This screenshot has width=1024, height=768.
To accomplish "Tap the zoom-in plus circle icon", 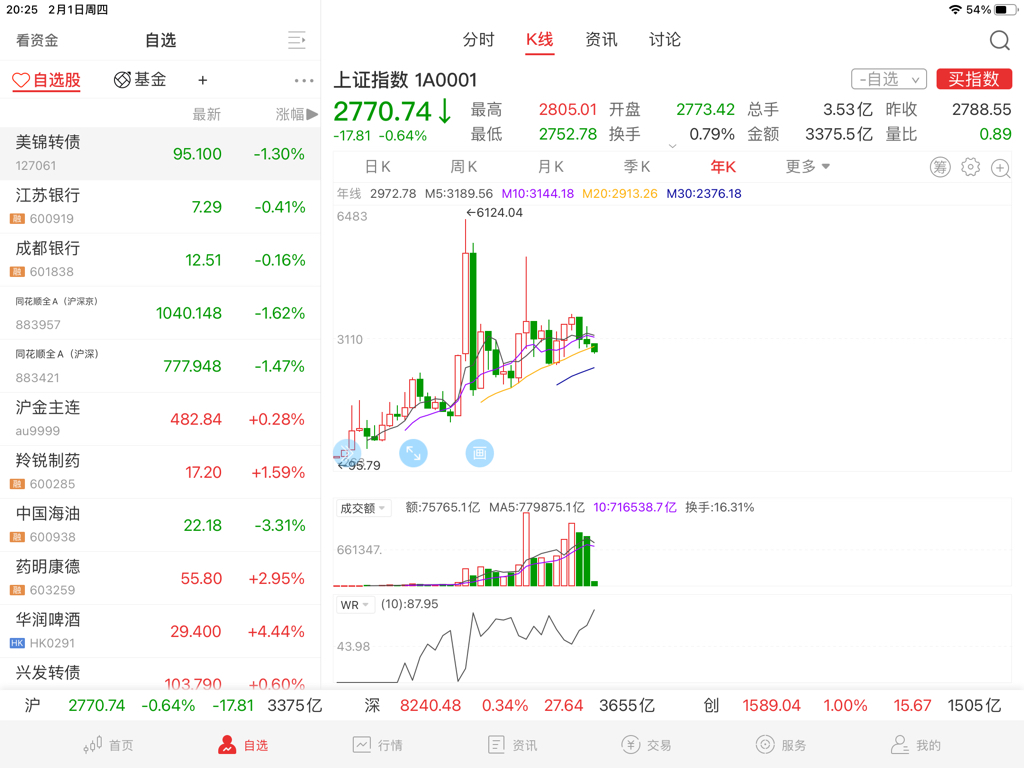I will coord(1000,168).
